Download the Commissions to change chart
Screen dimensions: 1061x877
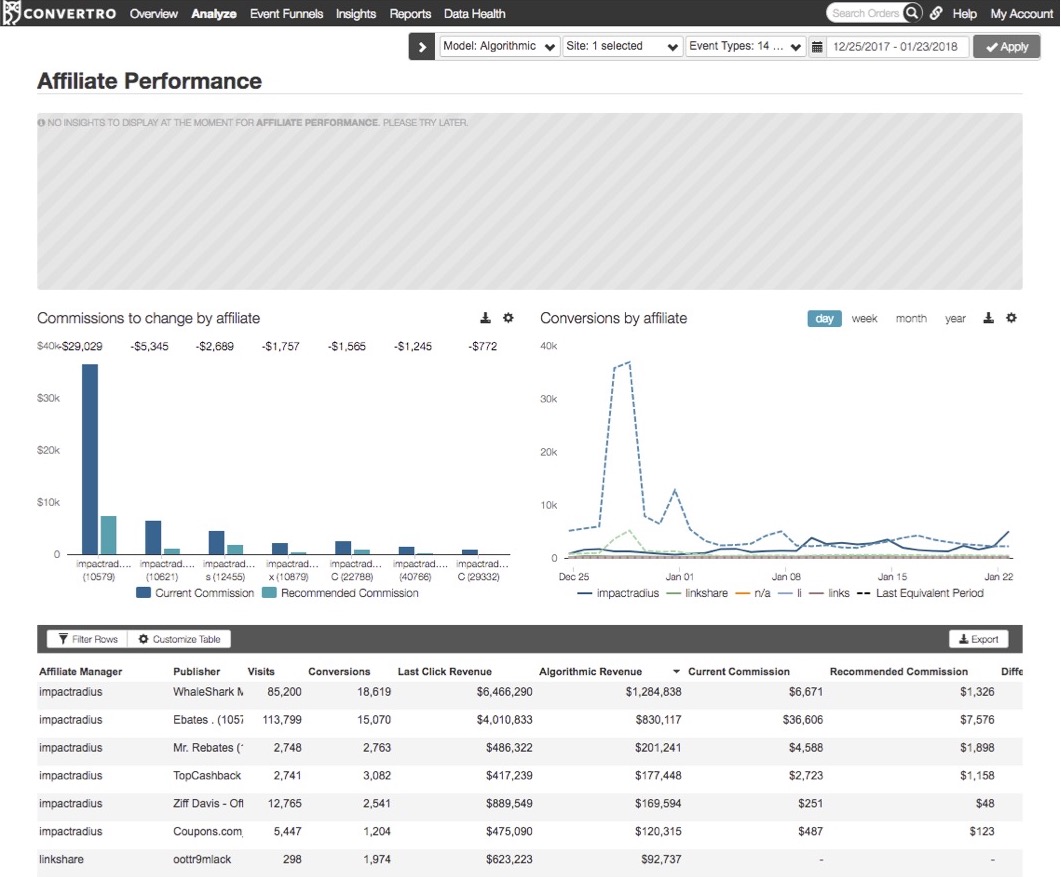pyautogui.click(x=485, y=317)
